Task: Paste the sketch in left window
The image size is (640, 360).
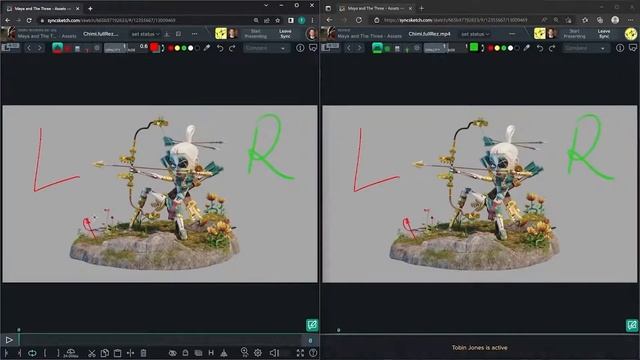Action: click(118, 353)
